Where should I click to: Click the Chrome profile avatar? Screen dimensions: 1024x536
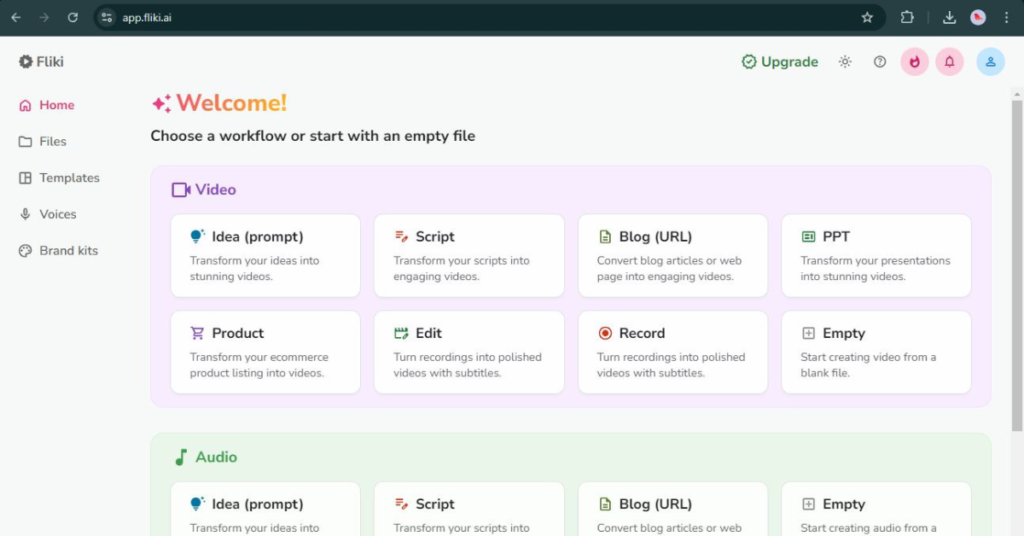pyautogui.click(x=978, y=18)
